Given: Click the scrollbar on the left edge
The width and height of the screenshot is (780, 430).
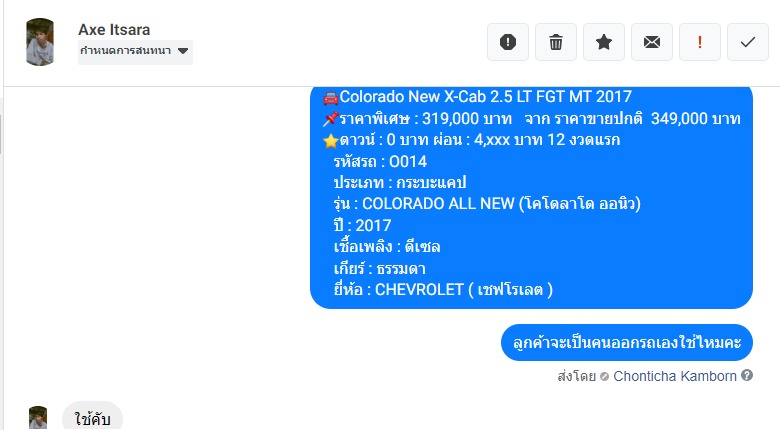Looking at the screenshot, I should 1,134.
